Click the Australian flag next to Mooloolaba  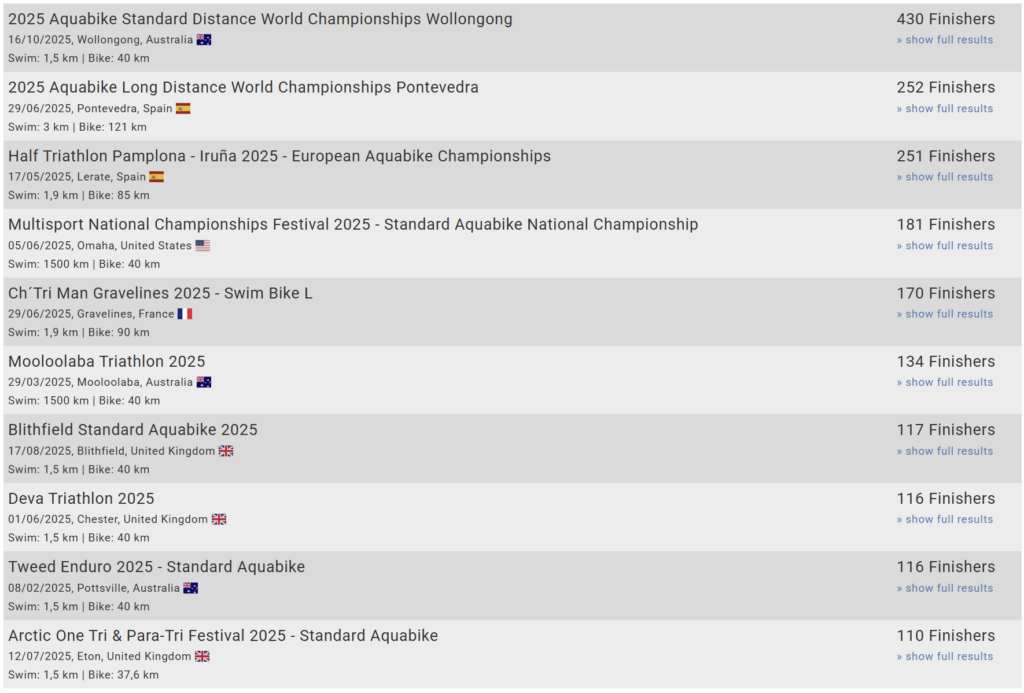pos(202,382)
